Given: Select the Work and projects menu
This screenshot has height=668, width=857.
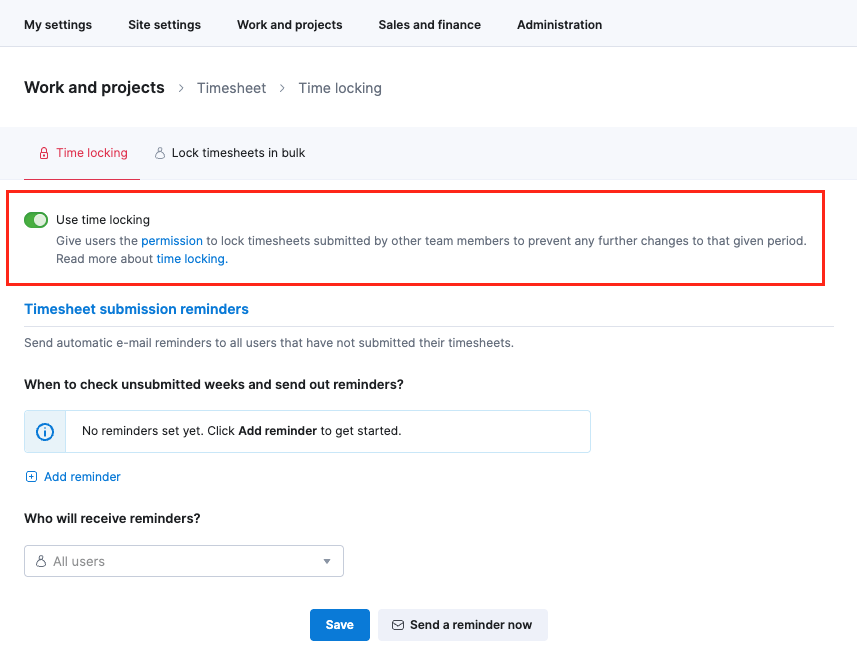Looking at the screenshot, I should 289,25.
